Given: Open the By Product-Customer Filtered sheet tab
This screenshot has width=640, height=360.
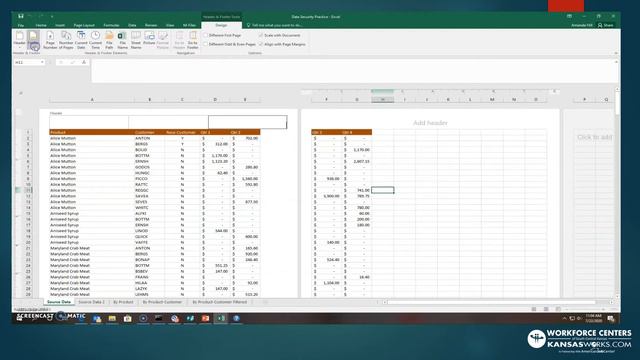Looking at the screenshot, I should [x=220, y=302].
